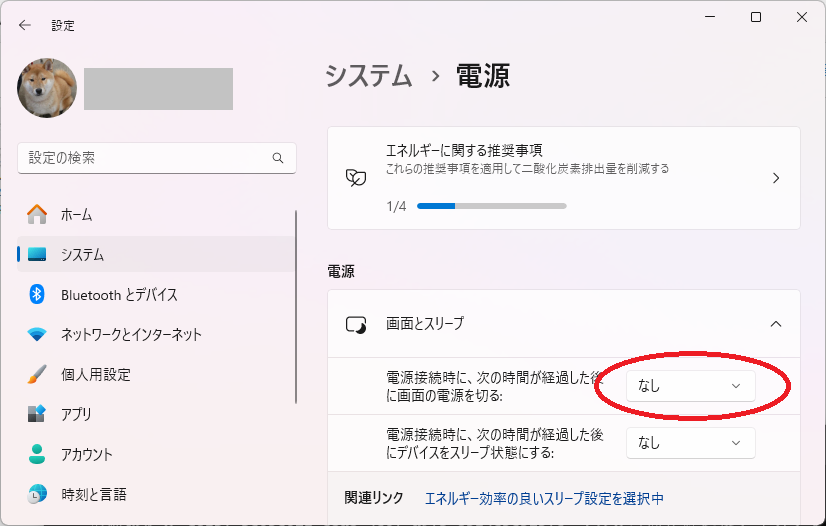Screen dimensions: 826x526
Task: Click the アプリ squares icon
Action: tap(37, 414)
